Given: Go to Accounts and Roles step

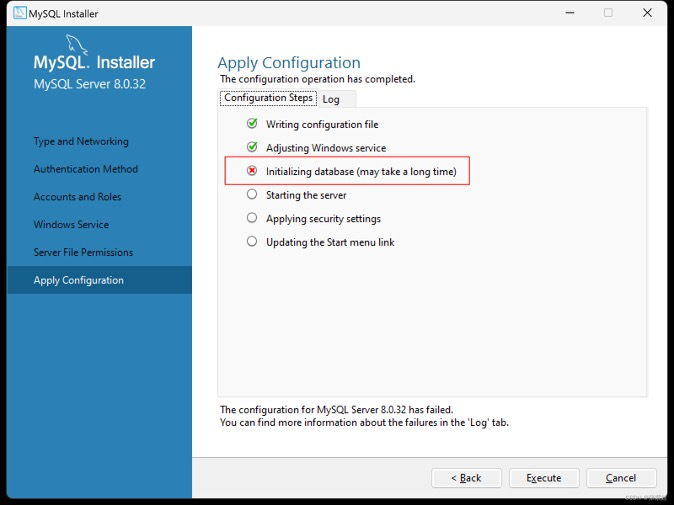Looking at the screenshot, I should click(77, 197).
